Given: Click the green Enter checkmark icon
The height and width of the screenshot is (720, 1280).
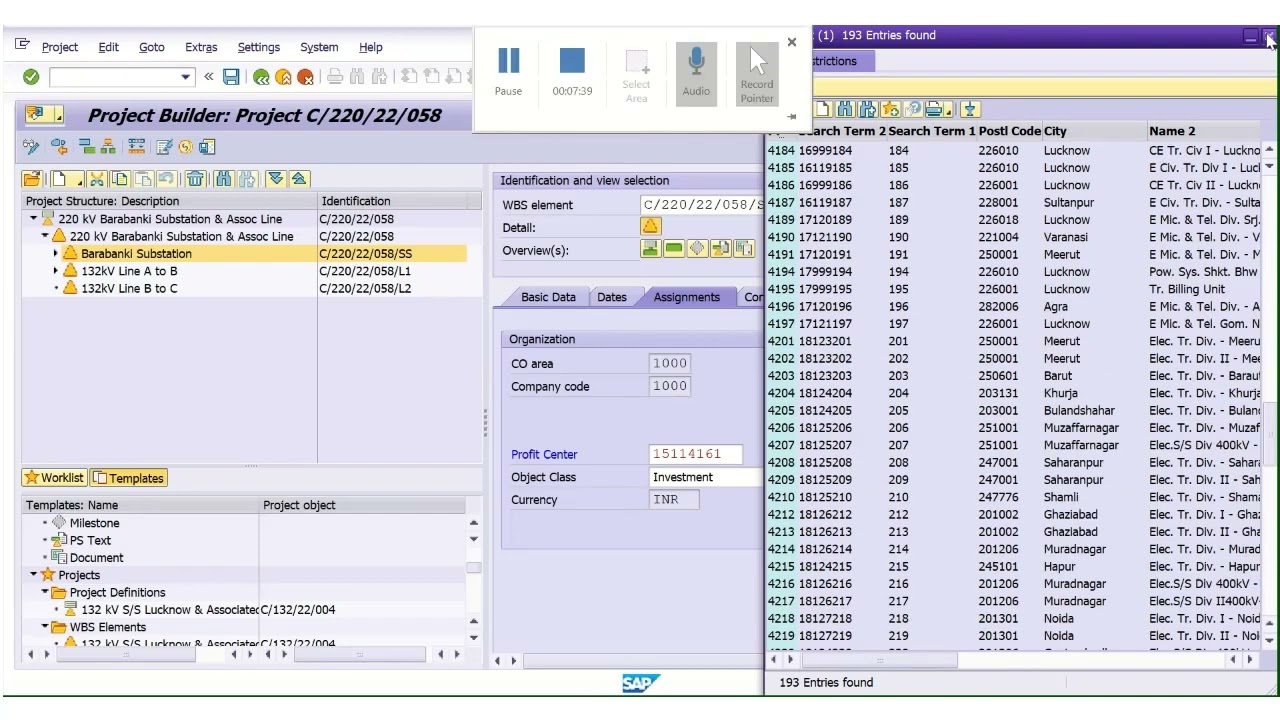Looking at the screenshot, I should [31, 77].
